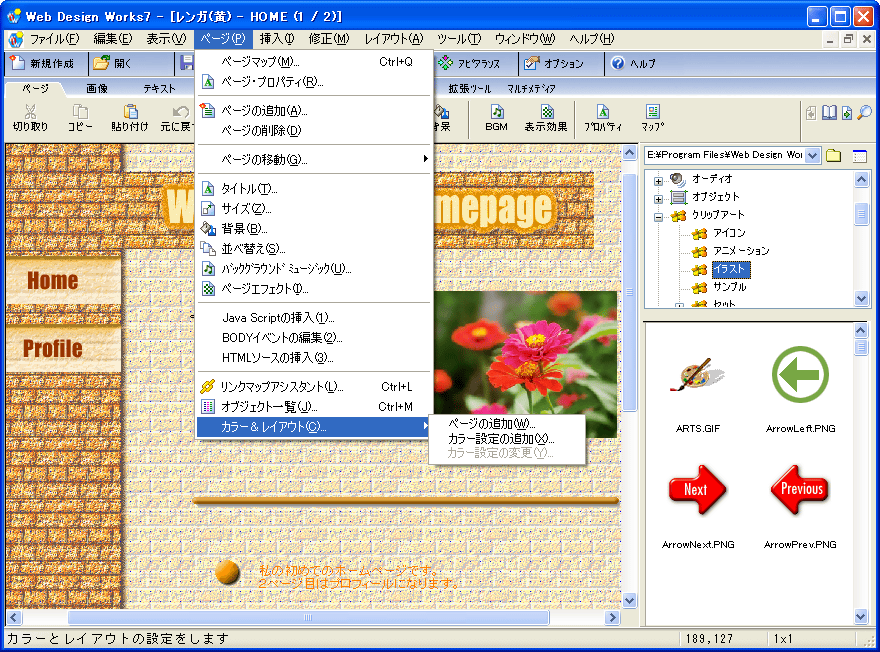This screenshot has height=652, width=880.
Task: Open the ファイル(F) menu
Action: click(x=54, y=39)
